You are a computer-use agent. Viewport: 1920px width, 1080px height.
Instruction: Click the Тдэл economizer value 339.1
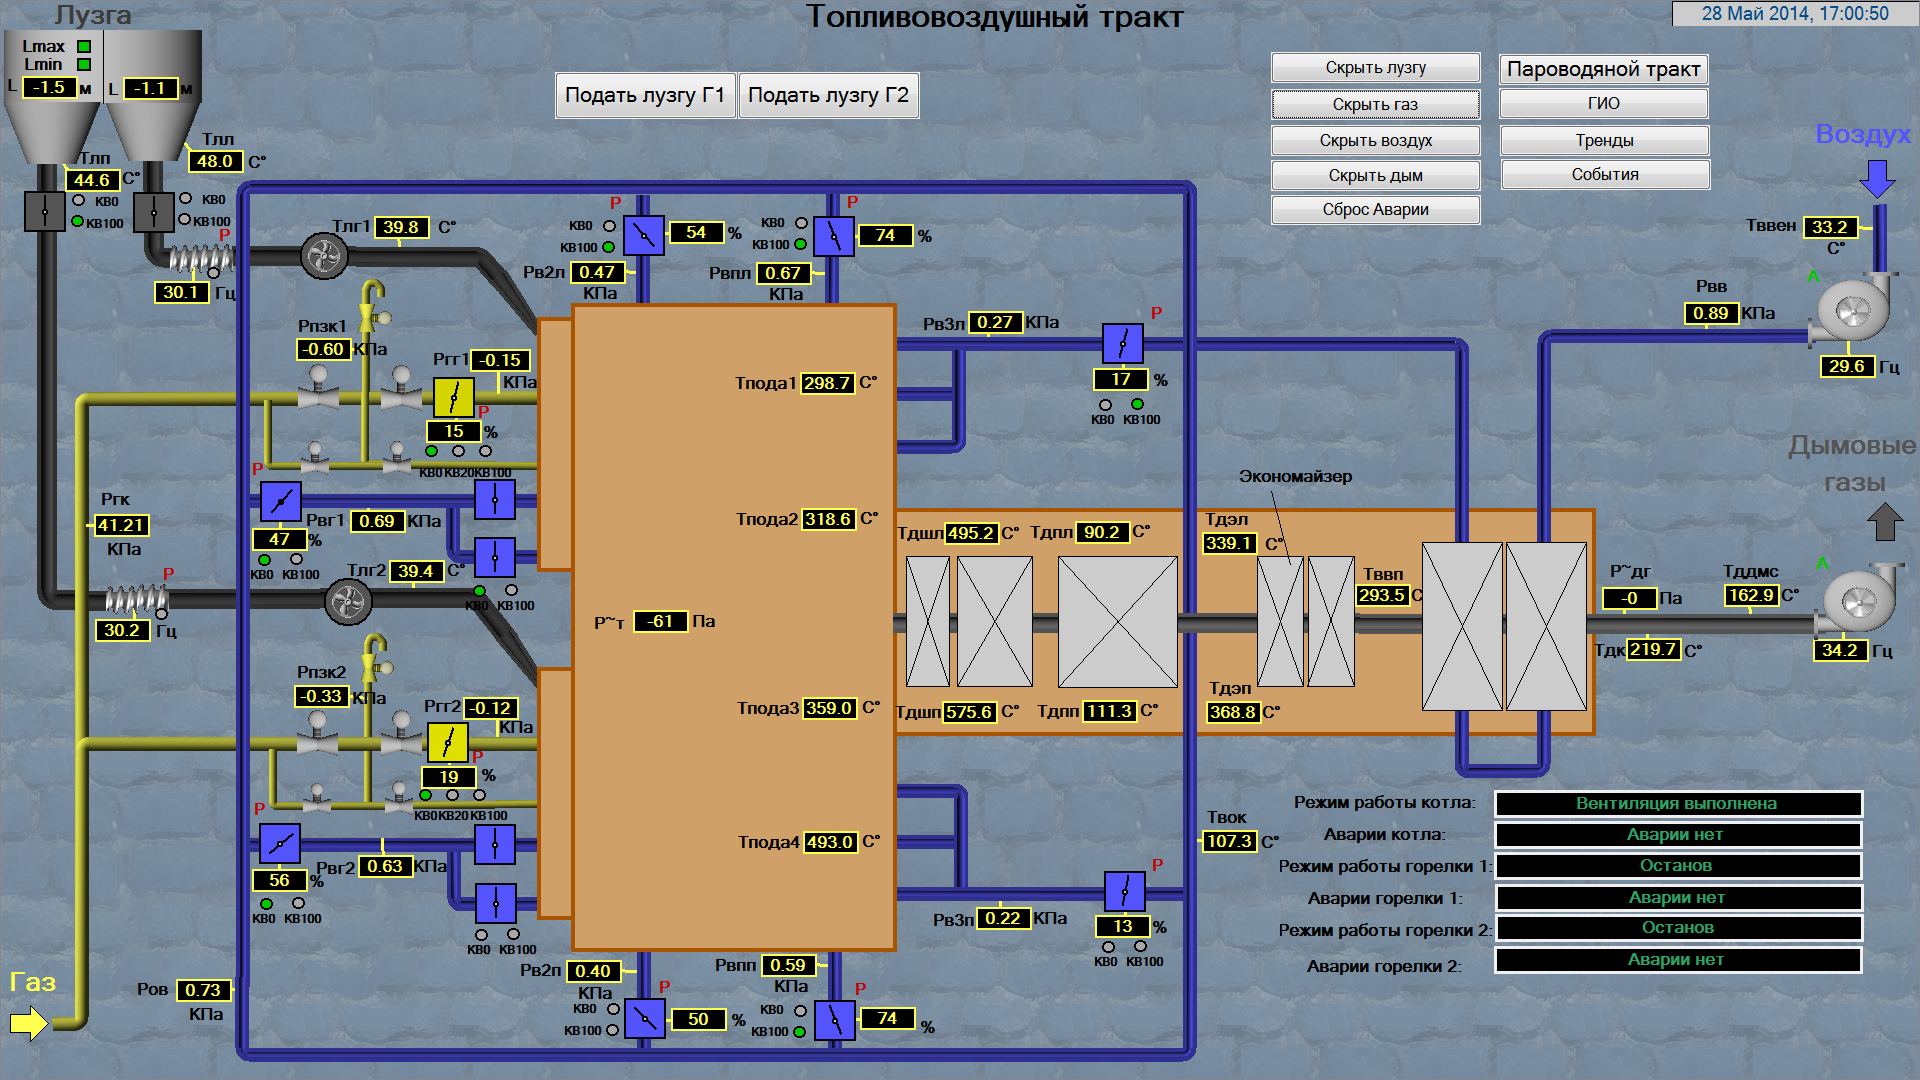pyautogui.click(x=1229, y=543)
